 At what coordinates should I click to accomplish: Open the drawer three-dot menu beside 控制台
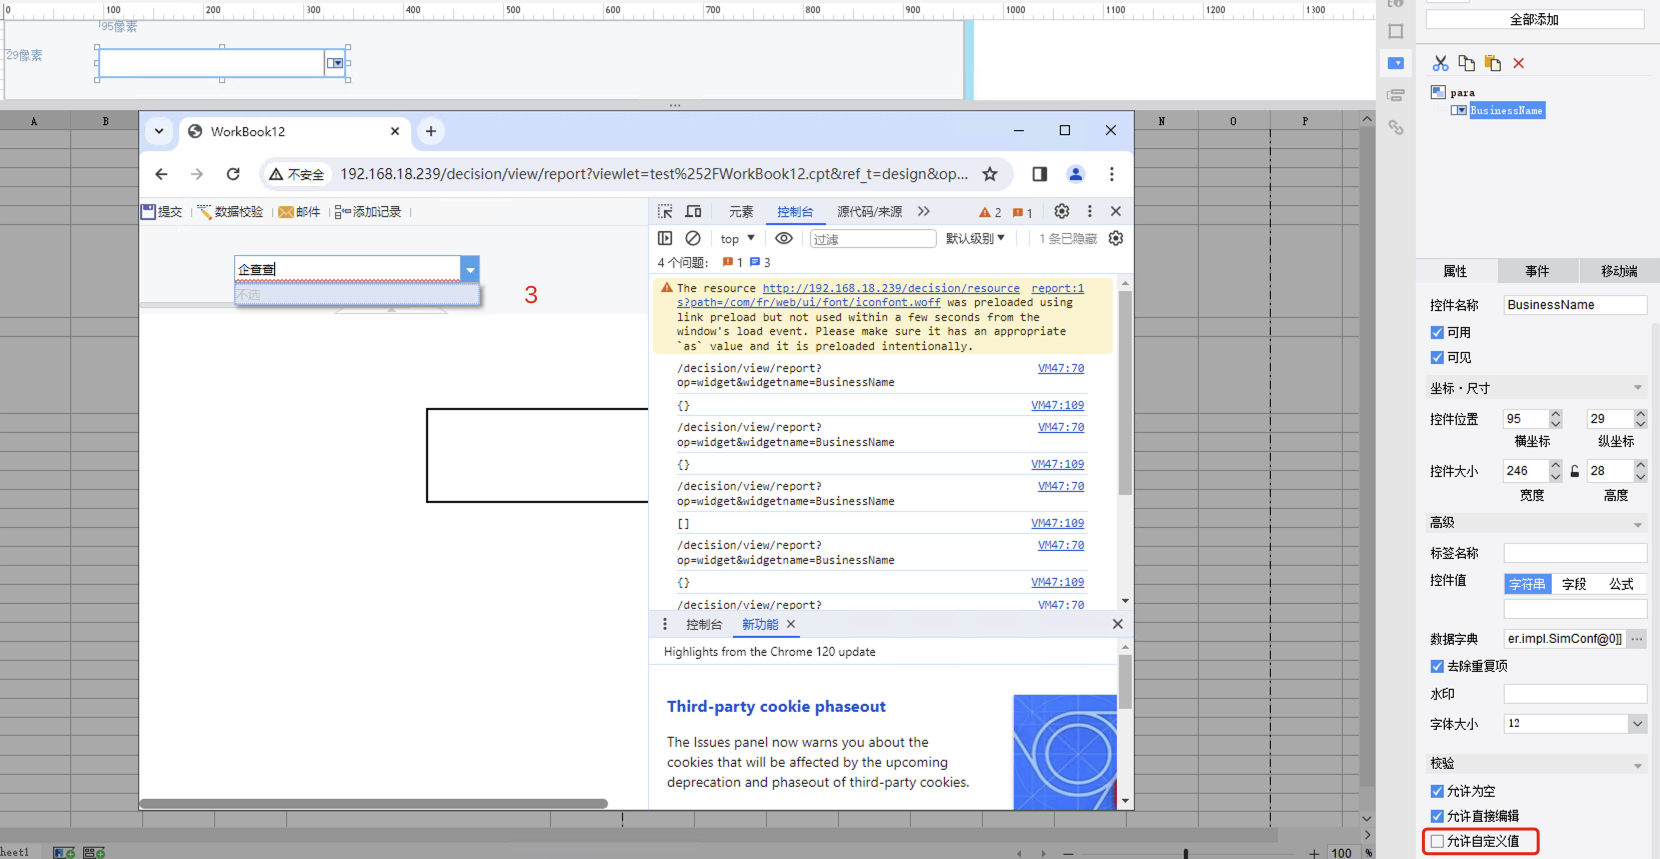(x=665, y=624)
